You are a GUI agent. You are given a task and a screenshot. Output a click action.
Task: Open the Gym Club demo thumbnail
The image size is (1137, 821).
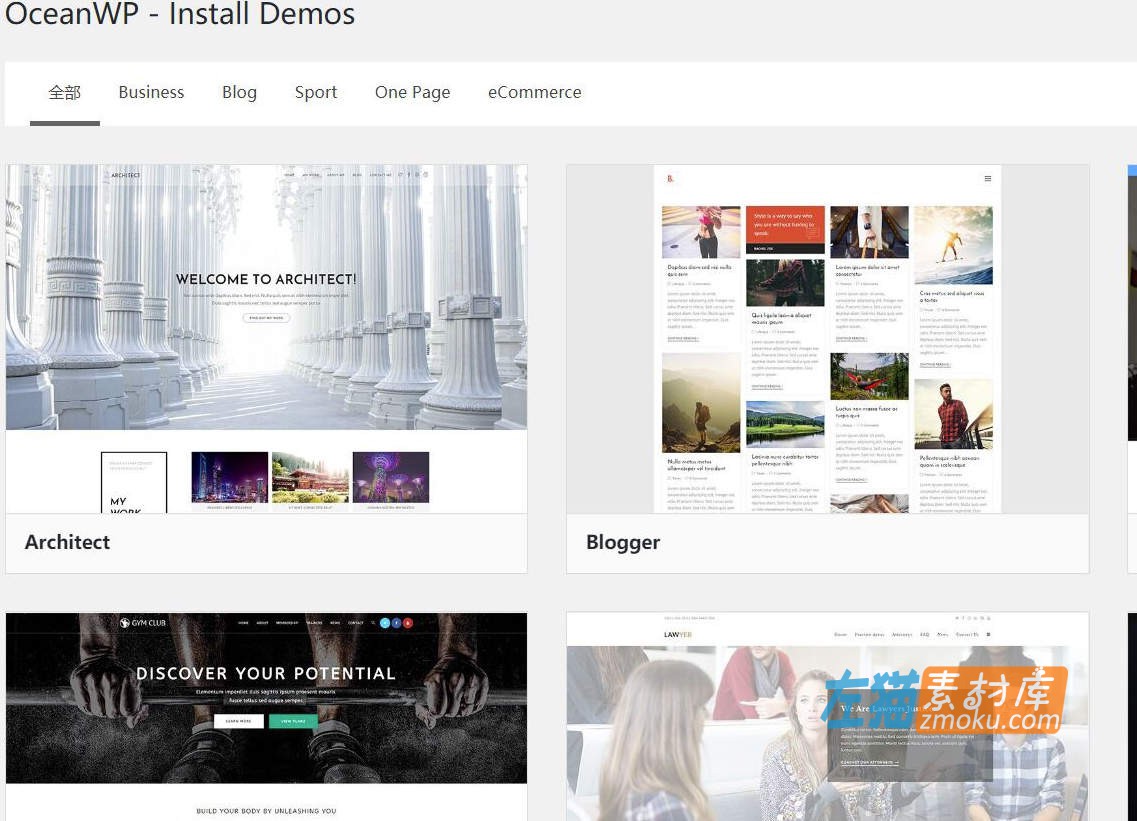pyautogui.click(x=266, y=715)
